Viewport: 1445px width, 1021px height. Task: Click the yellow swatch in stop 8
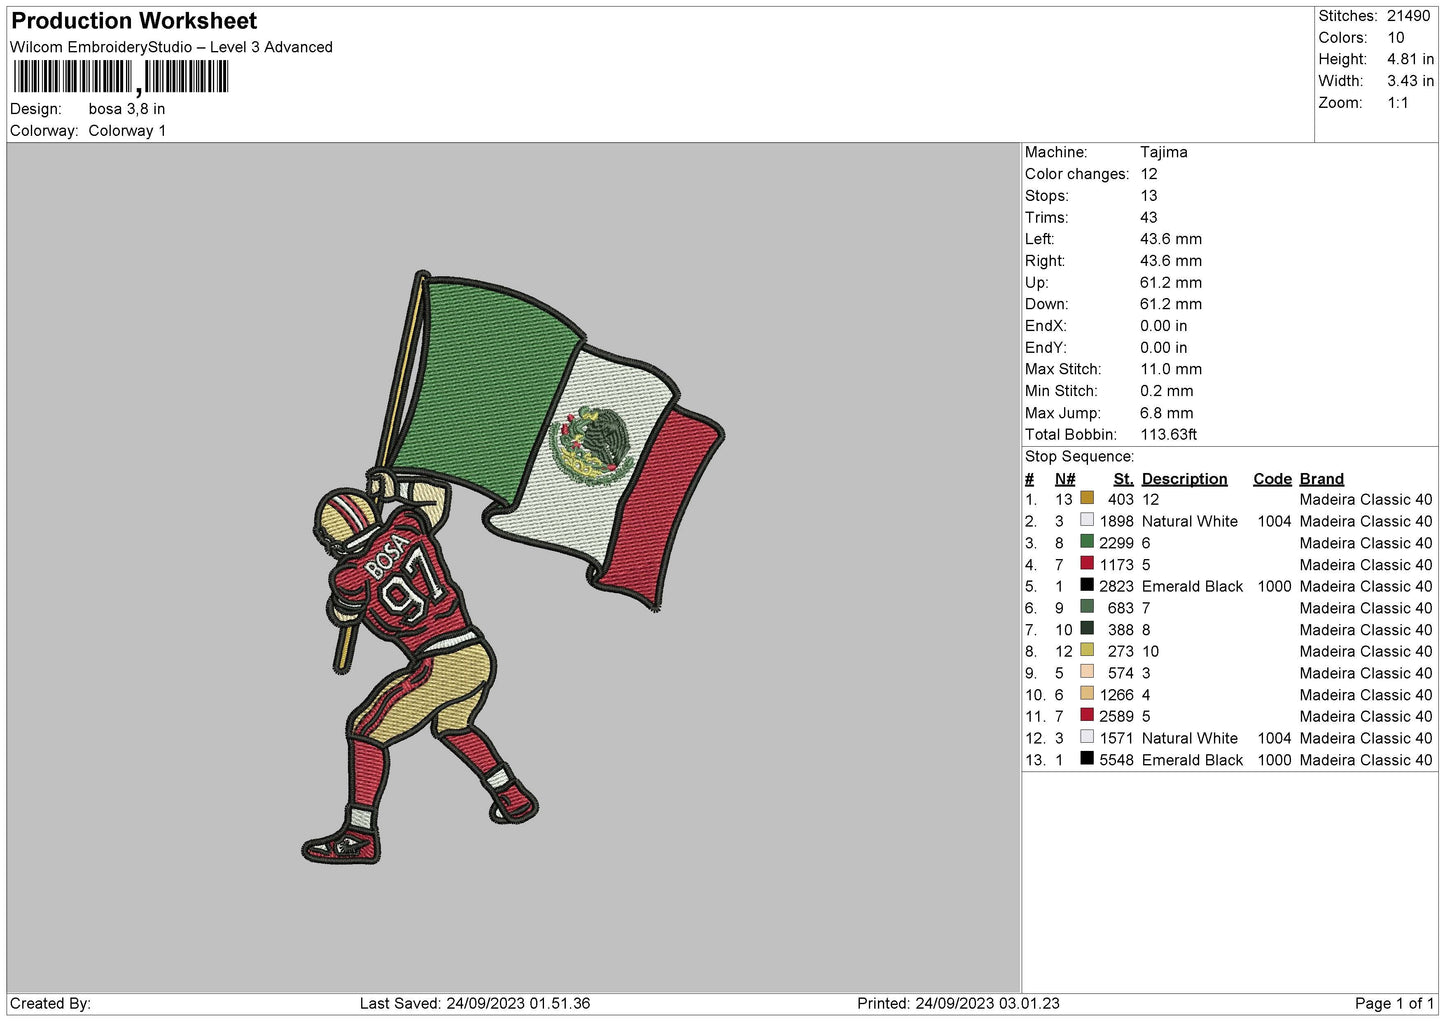(x=1087, y=651)
